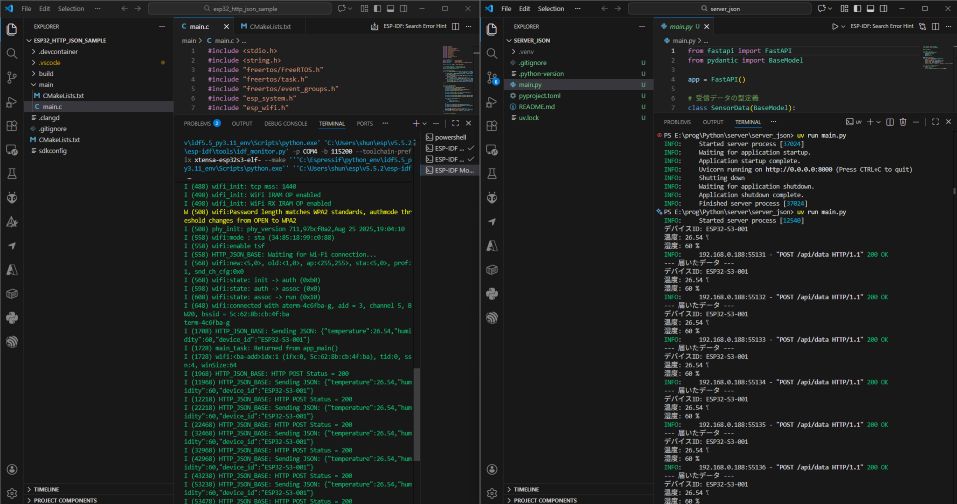Open Manage gear in server_json window
Screen dimensions: 957x504
click(x=492, y=493)
